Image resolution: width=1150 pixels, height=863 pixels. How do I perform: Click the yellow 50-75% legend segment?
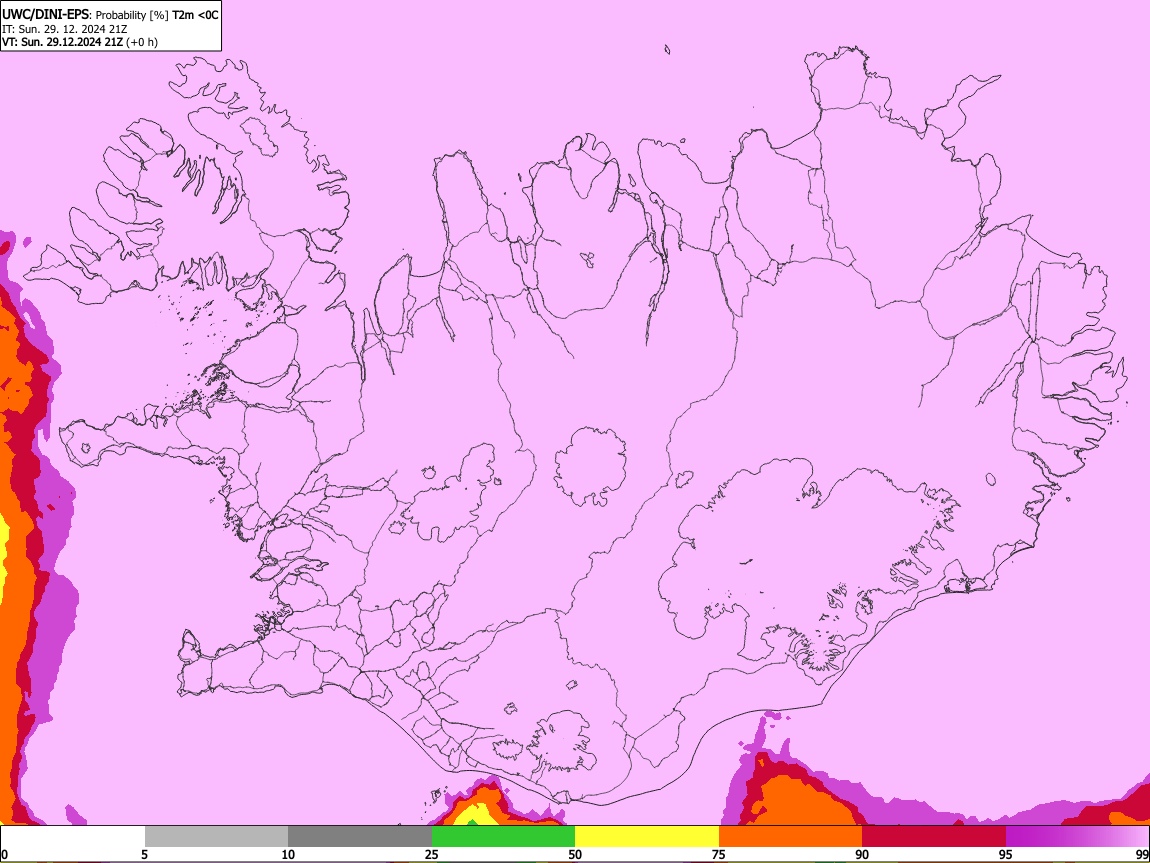pos(647,836)
